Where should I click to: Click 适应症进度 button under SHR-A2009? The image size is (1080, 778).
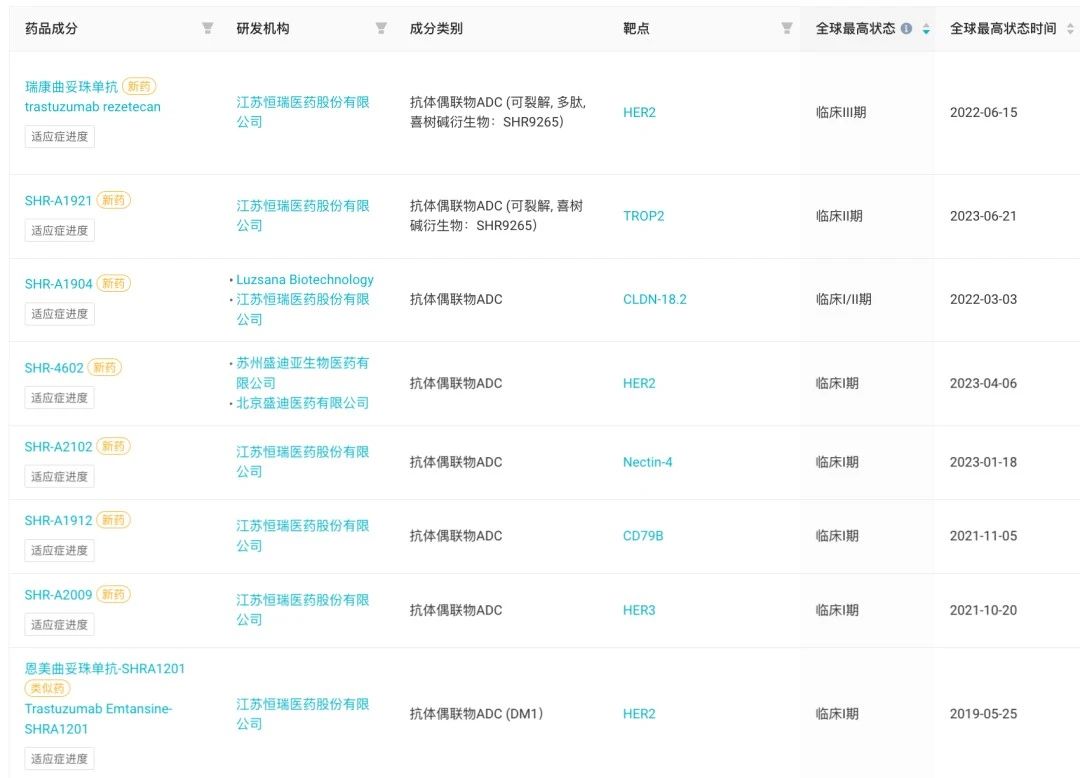[59, 625]
